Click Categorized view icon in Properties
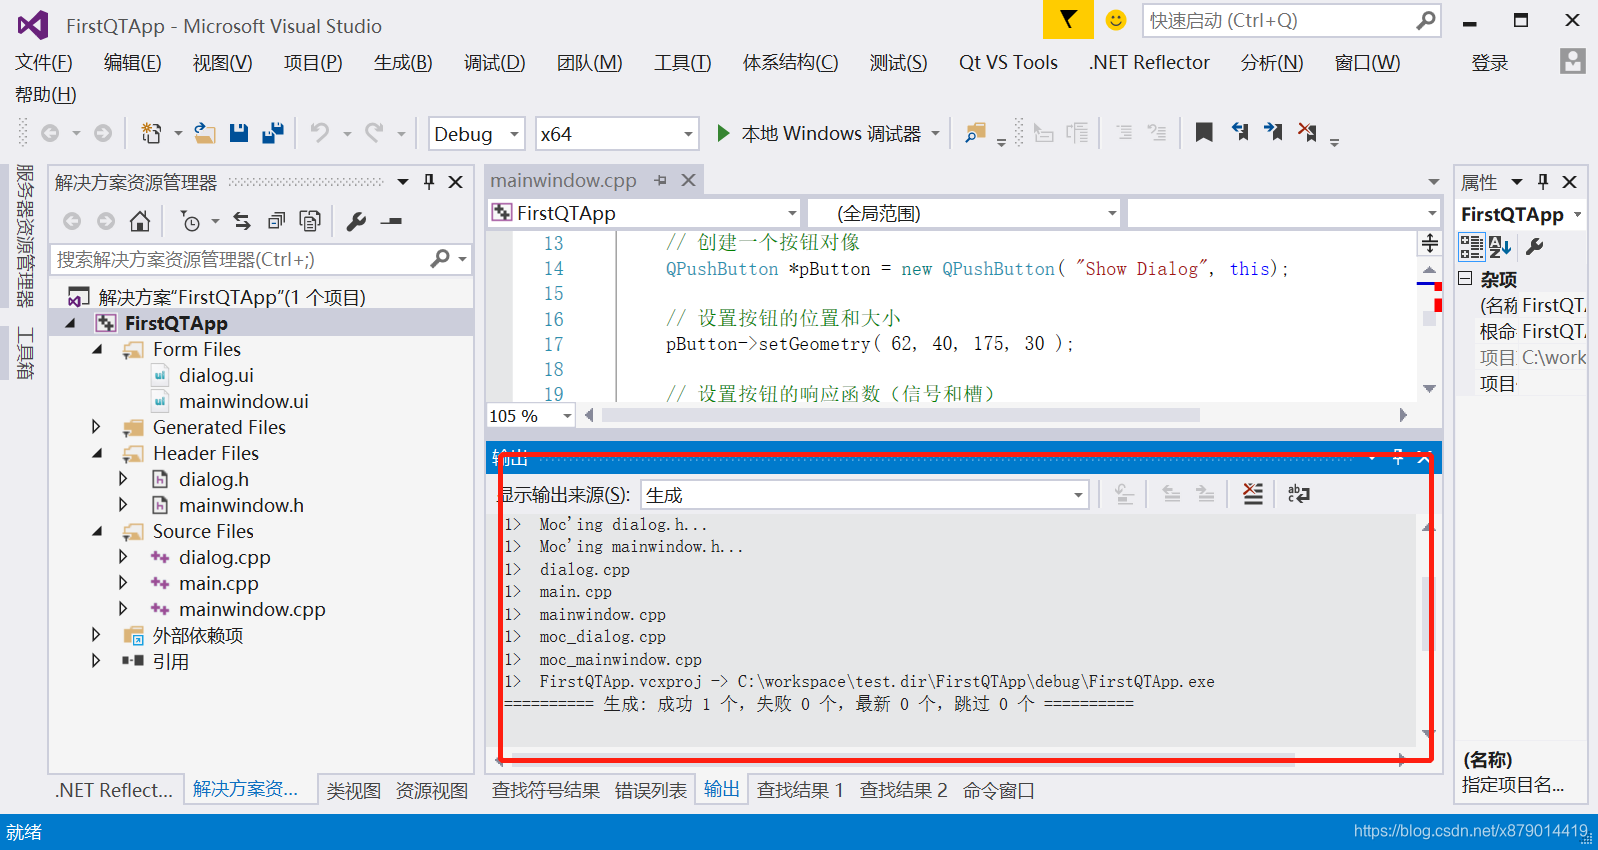Image resolution: width=1598 pixels, height=850 pixels. (1471, 246)
